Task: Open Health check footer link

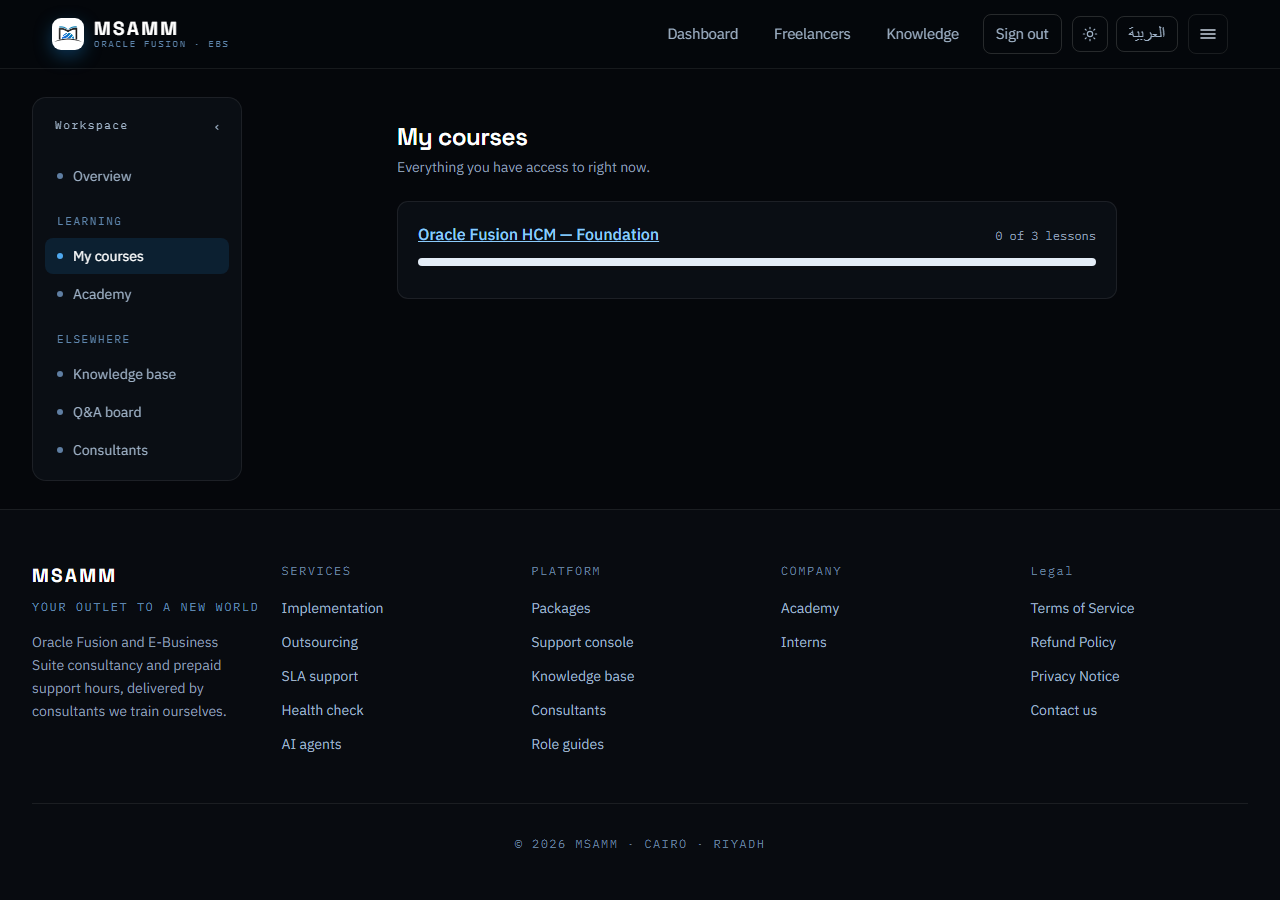Action: tap(322, 710)
